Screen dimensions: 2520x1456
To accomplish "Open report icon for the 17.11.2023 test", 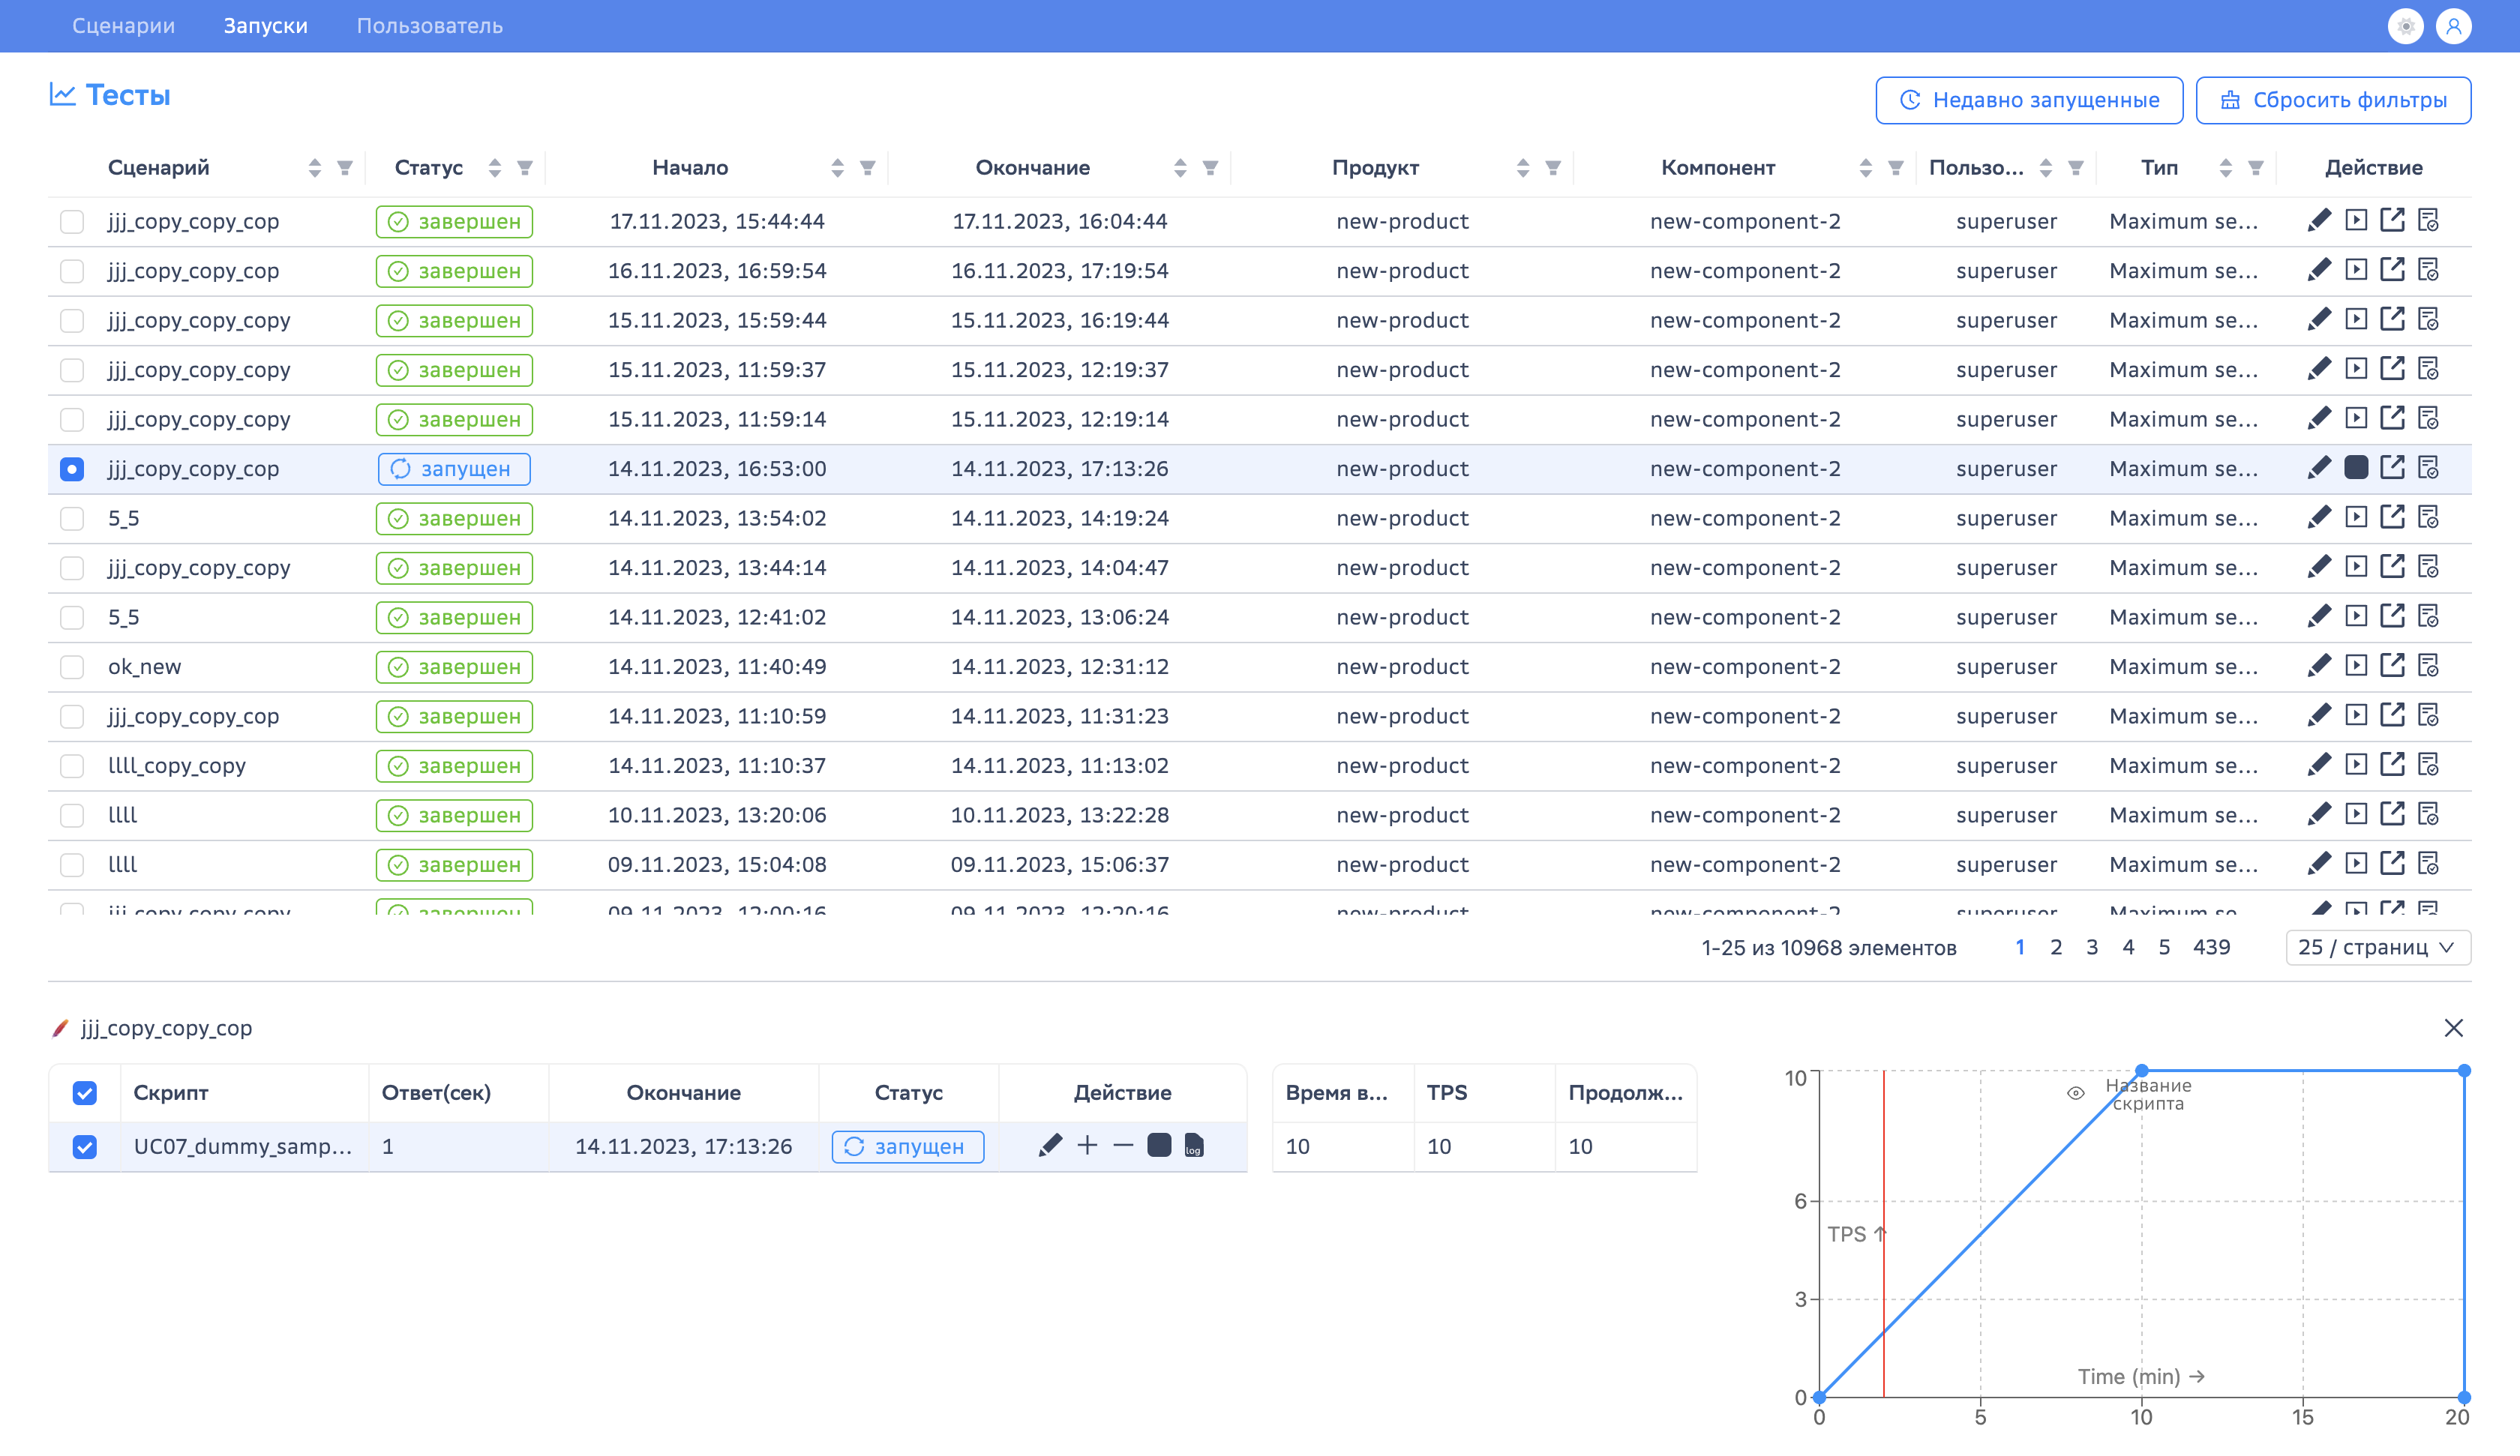I will 2429,221.
